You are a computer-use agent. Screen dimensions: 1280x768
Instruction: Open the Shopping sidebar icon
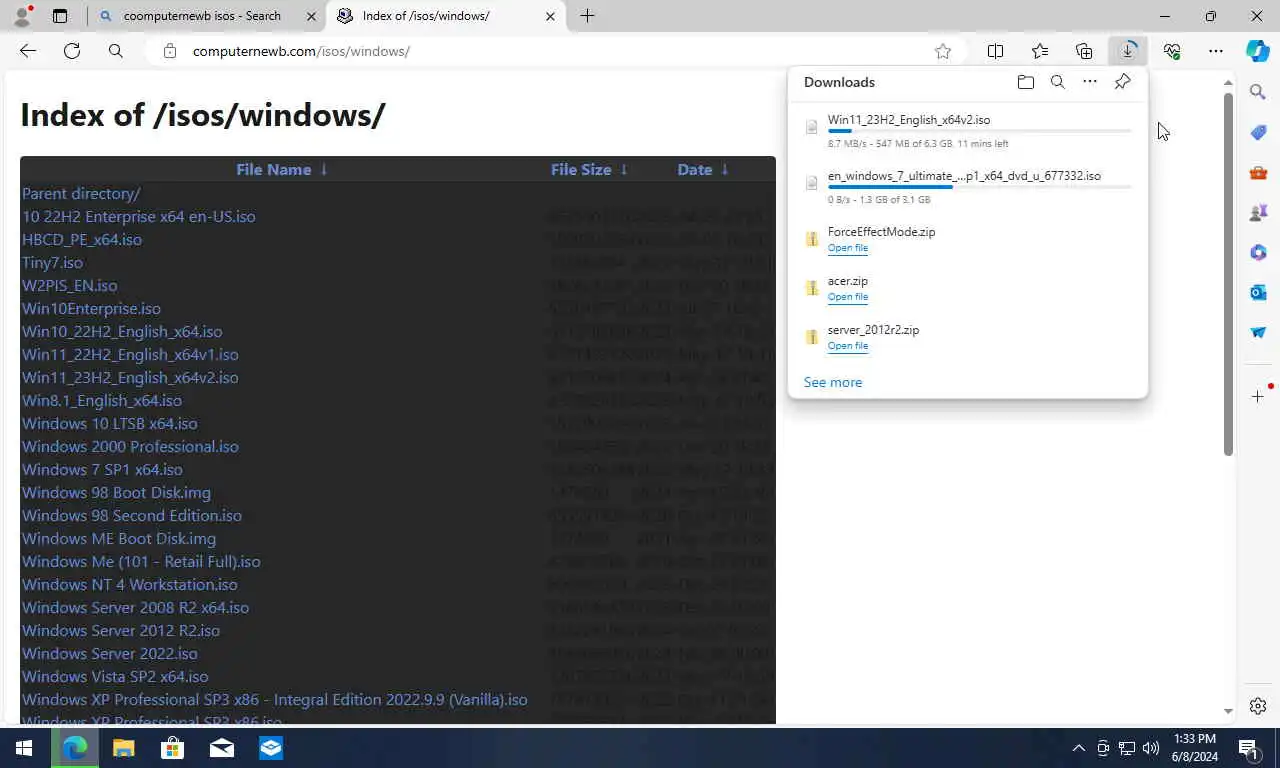[1258, 132]
